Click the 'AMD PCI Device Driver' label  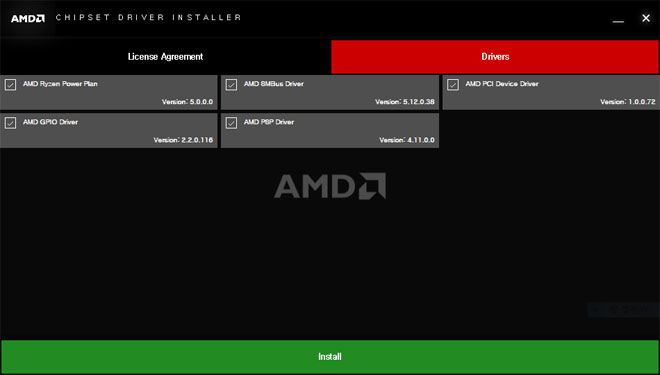point(502,84)
